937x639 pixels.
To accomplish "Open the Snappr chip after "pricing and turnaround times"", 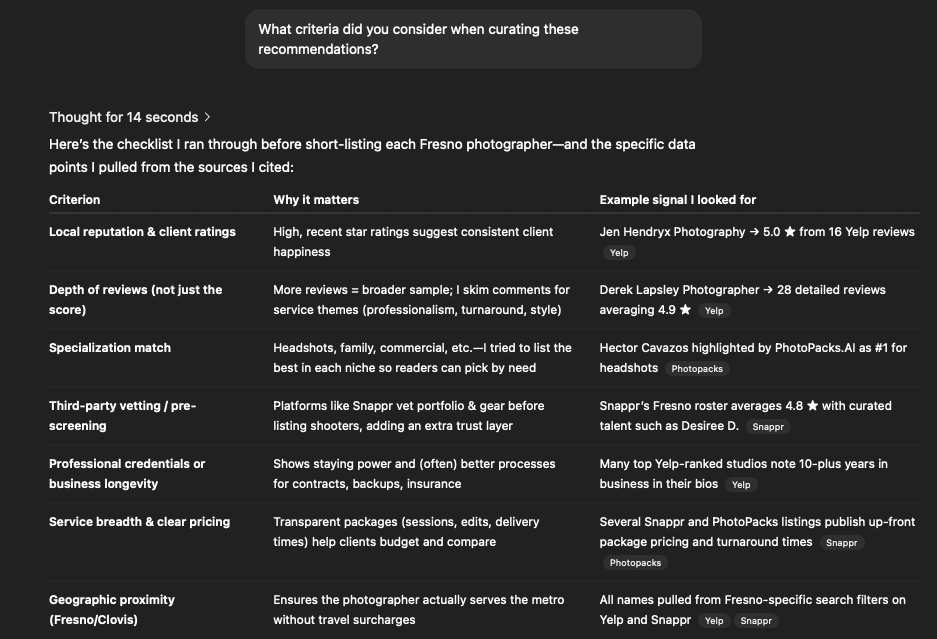I will tap(842, 543).
